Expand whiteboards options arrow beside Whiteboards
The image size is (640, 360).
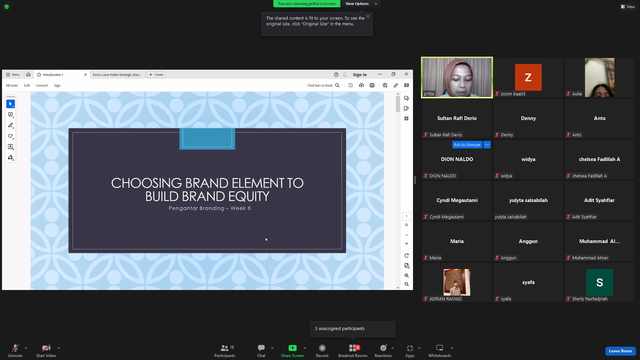(452, 348)
